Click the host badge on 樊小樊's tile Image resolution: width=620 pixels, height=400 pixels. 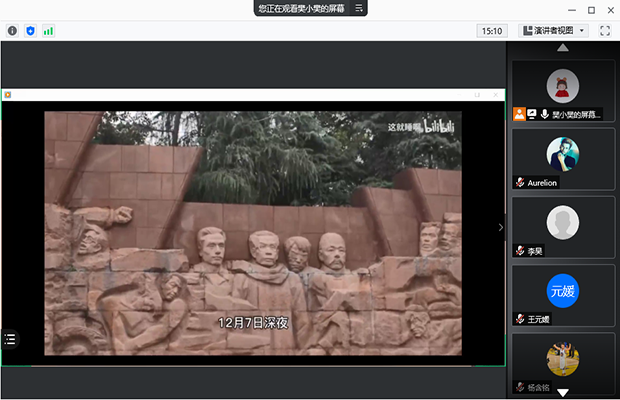tap(519, 114)
